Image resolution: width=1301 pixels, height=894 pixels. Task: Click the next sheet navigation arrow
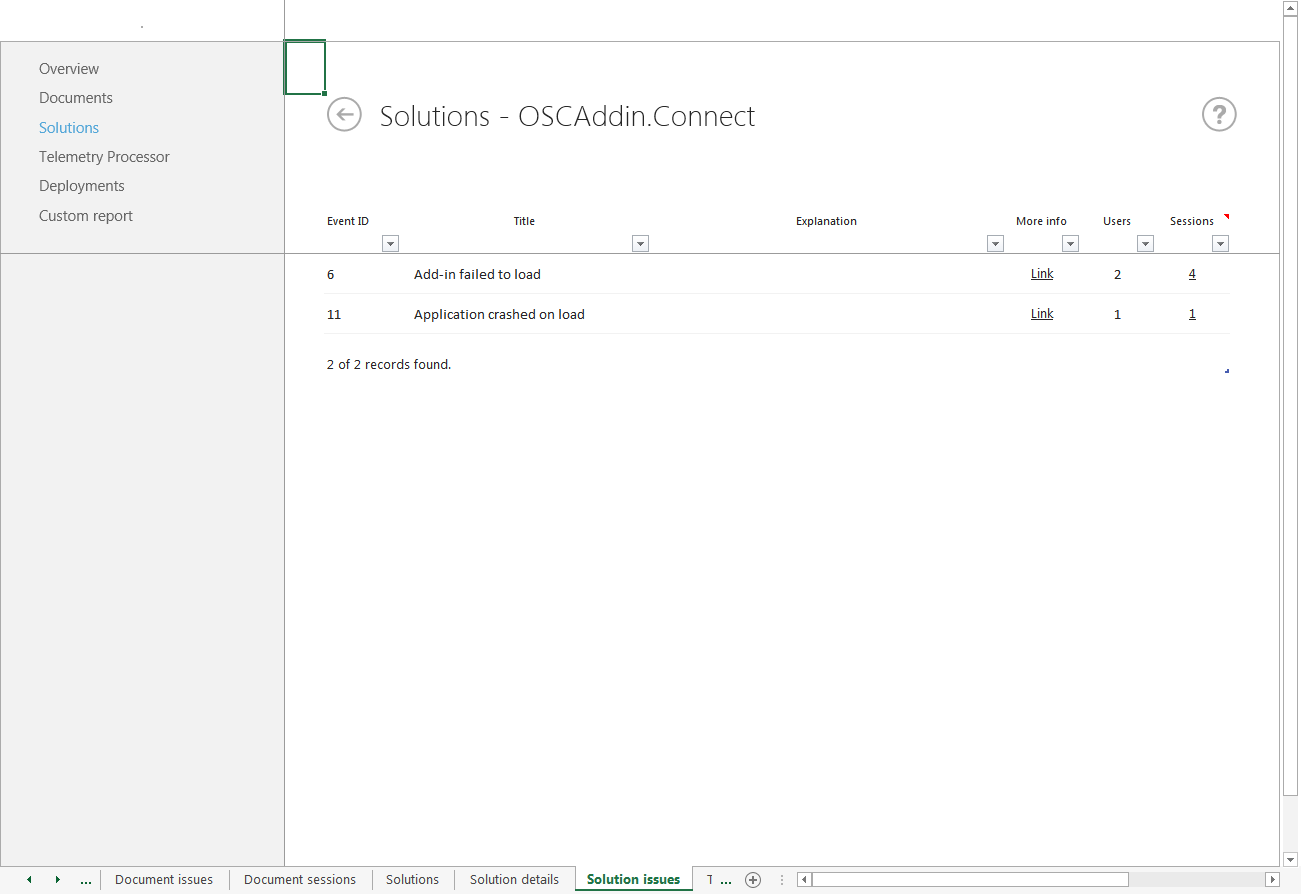point(57,880)
